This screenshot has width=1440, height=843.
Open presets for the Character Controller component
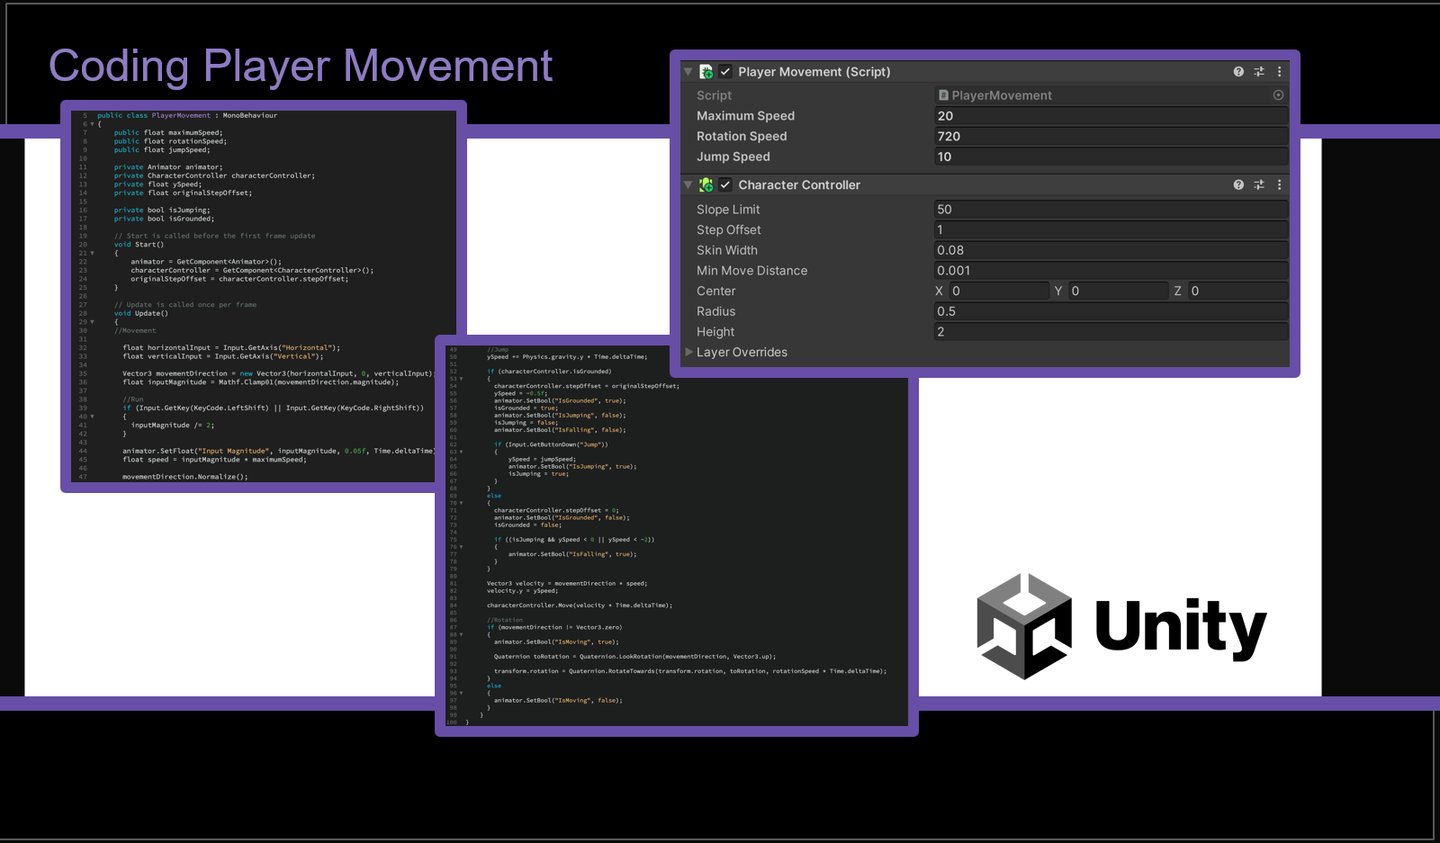(x=1259, y=185)
